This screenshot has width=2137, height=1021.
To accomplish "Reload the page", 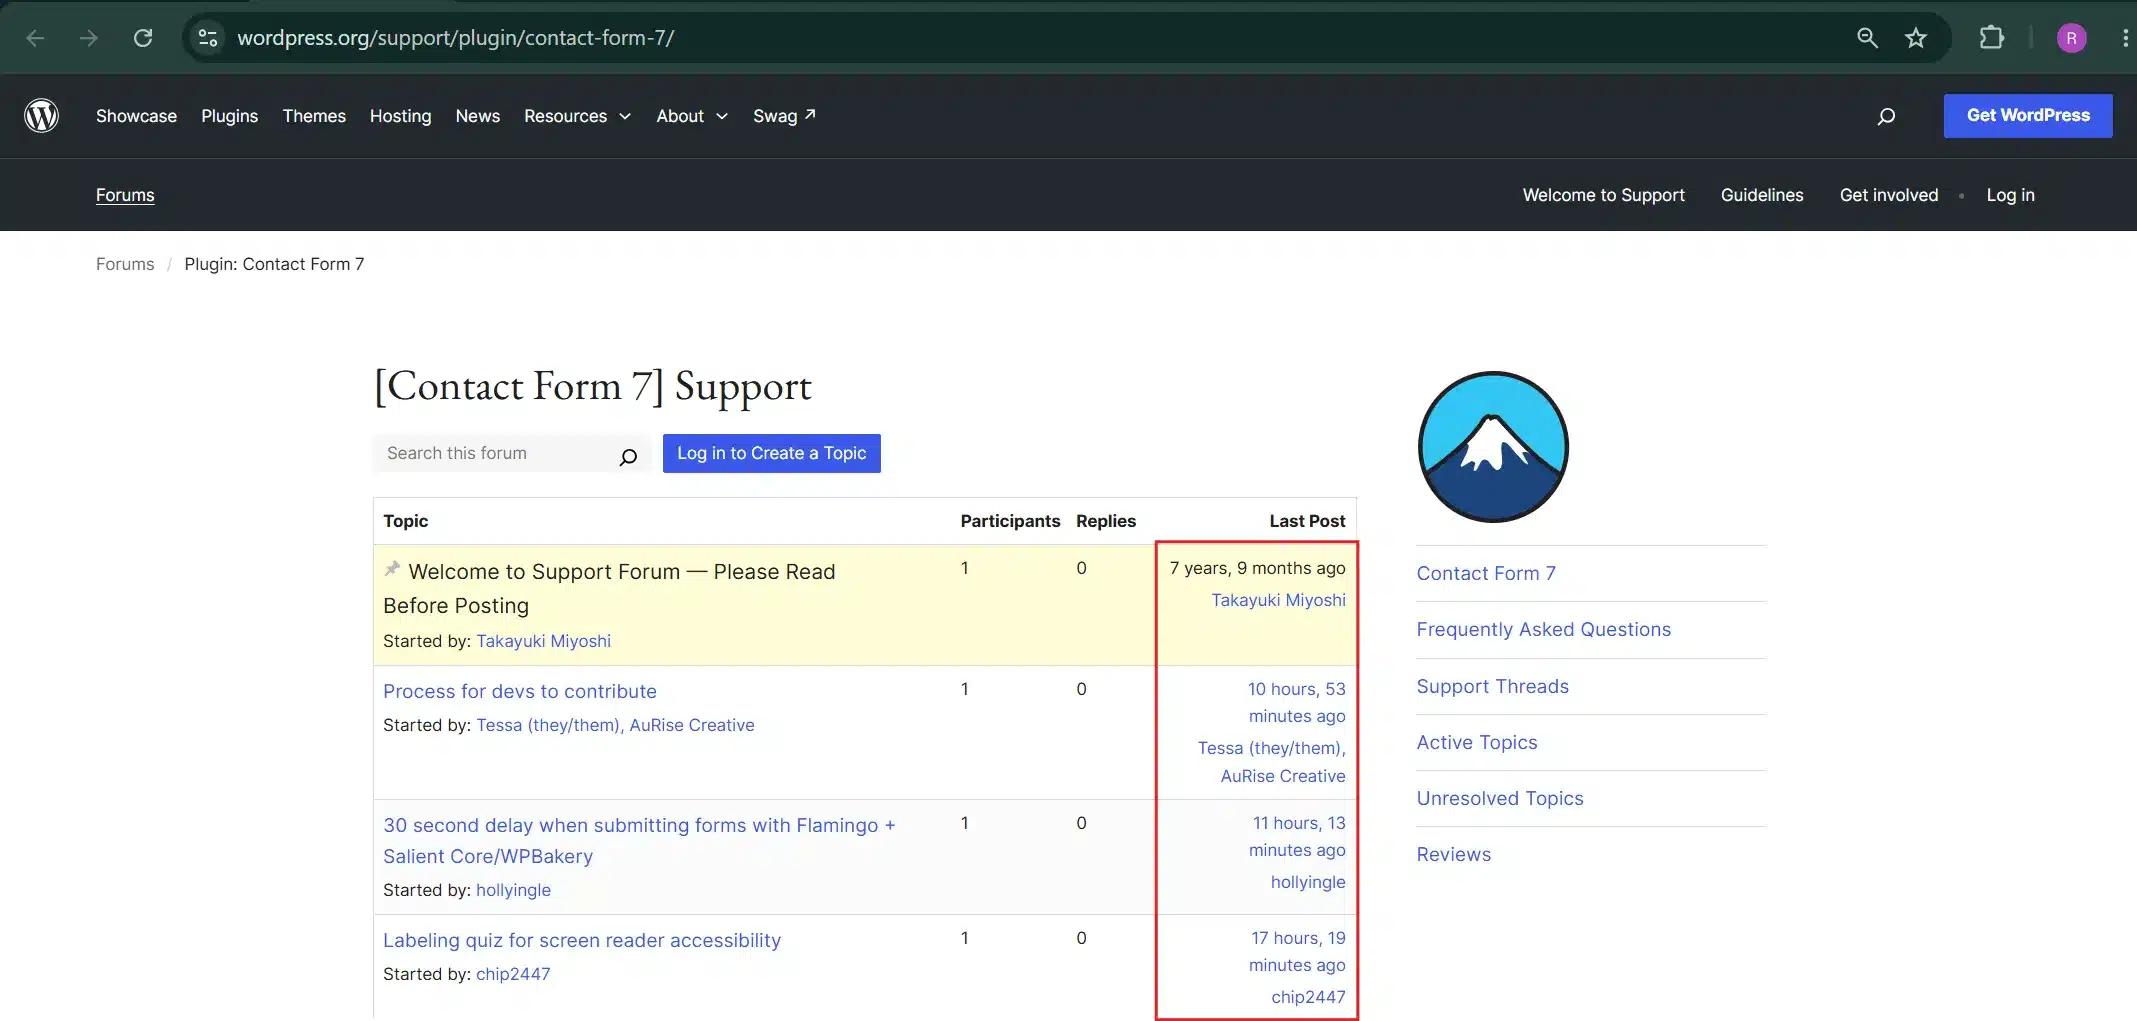I will 143,38.
